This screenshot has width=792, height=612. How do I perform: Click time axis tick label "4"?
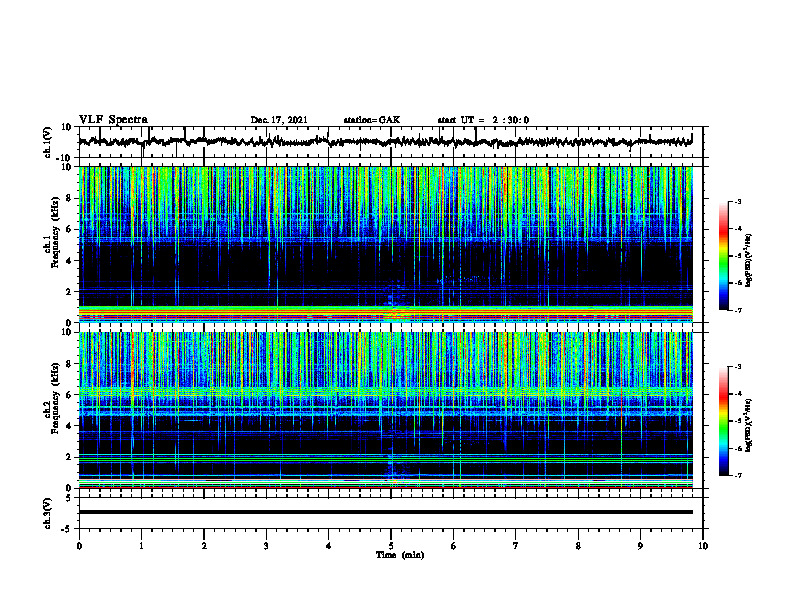pyautogui.click(x=329, y=546)
